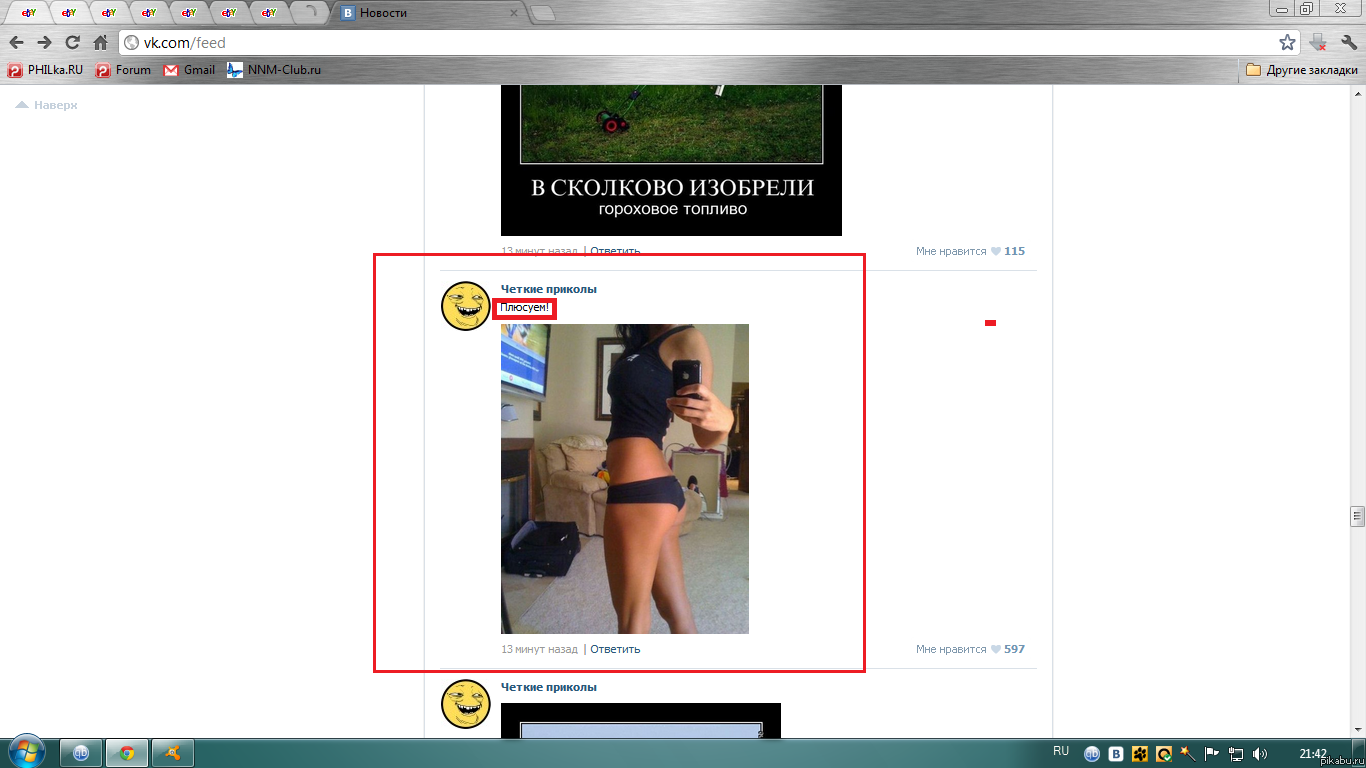1366x768 pixels.
Task: Open the volume speaker tray icon
Action: pyautogui.click(x=1260, y=754)
